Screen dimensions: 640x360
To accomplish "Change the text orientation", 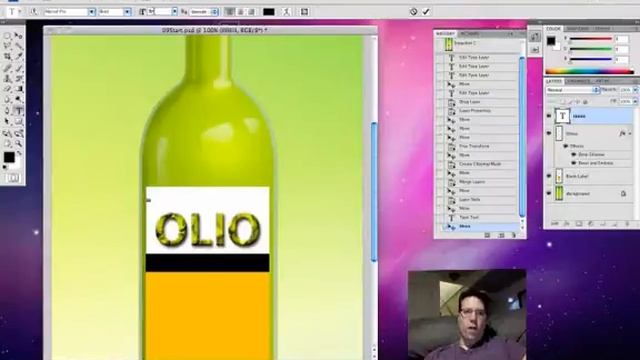I will click(x=33, y=12).
